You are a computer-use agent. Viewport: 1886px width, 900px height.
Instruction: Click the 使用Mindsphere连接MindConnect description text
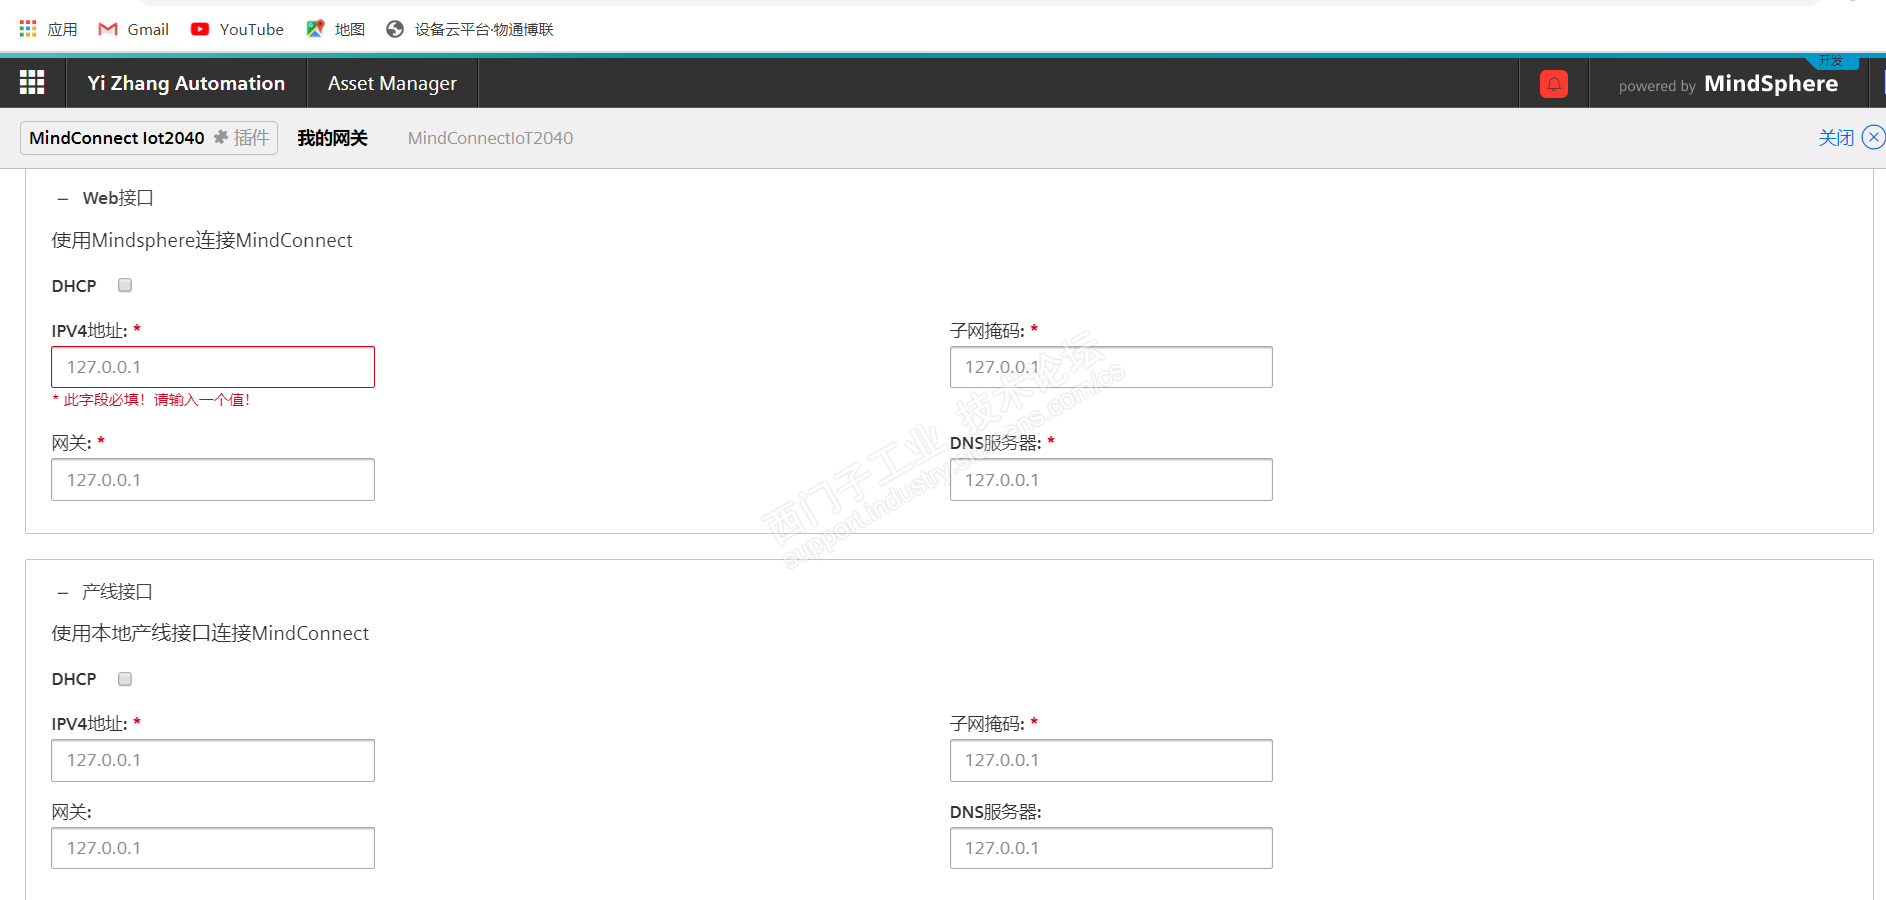tap(202, 240)
